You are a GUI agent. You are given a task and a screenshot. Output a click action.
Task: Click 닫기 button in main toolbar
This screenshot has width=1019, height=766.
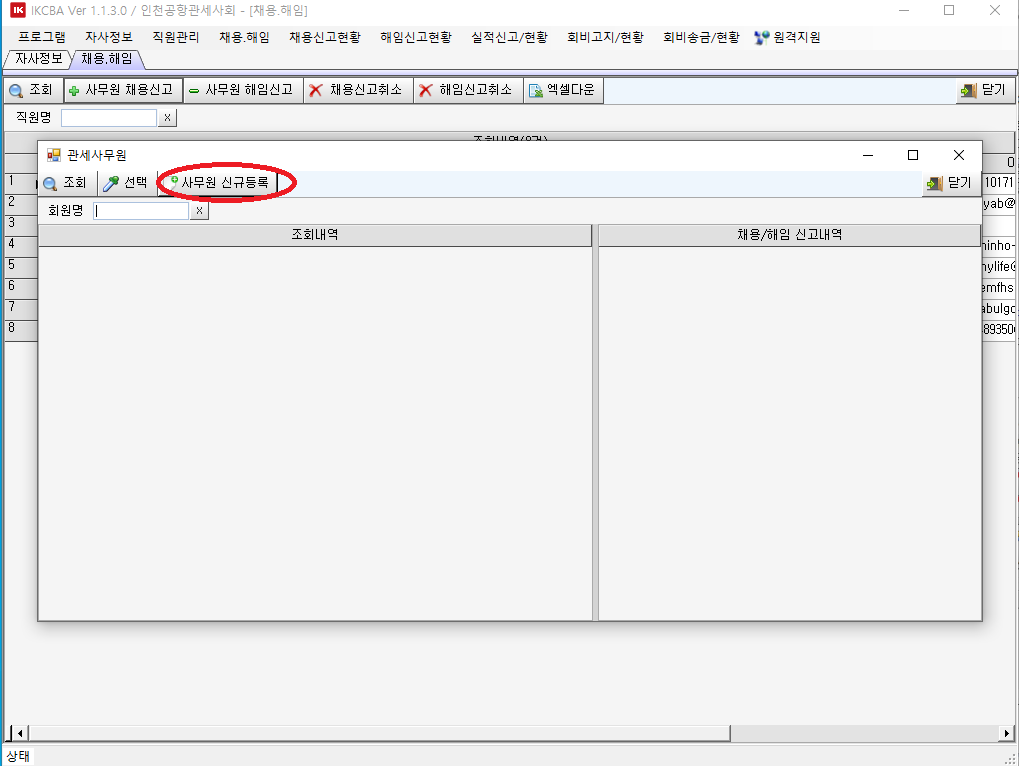tap(982, 90)
